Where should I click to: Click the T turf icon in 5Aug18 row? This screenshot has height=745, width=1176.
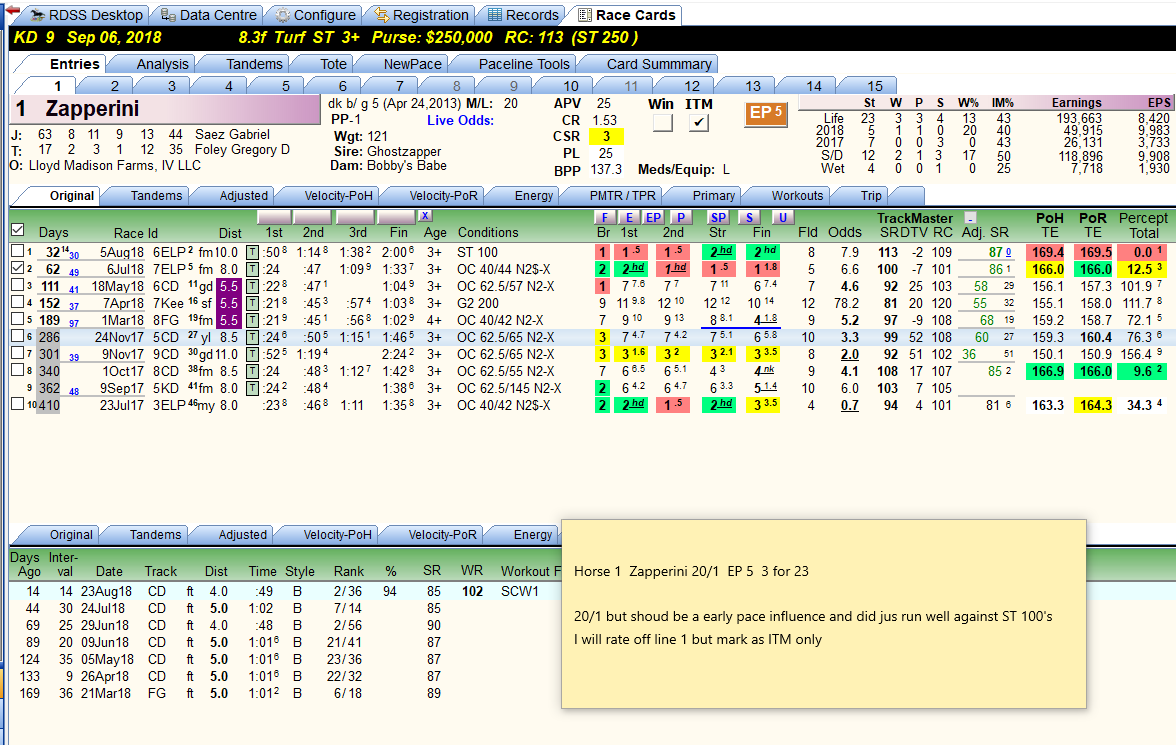coord(253,252)
